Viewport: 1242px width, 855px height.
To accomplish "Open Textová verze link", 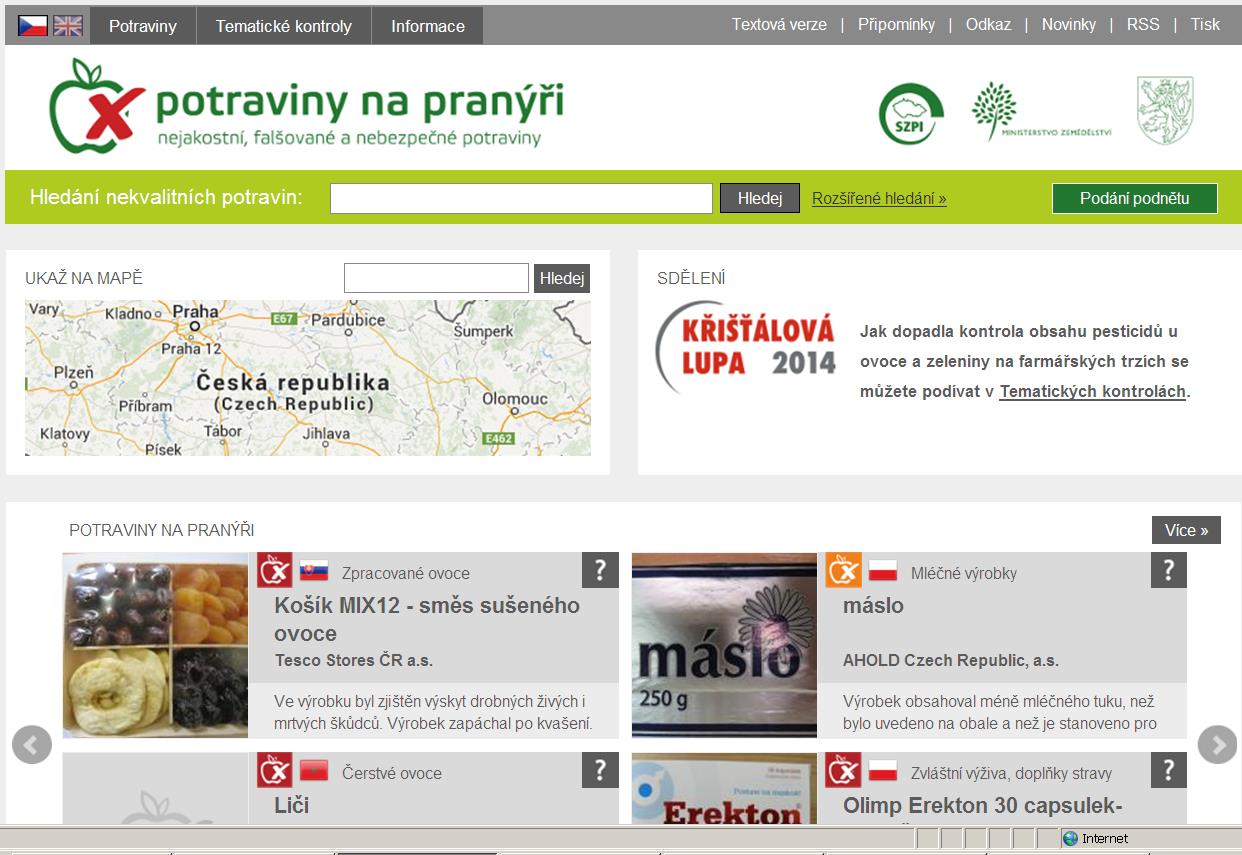I will pos(779,25).
